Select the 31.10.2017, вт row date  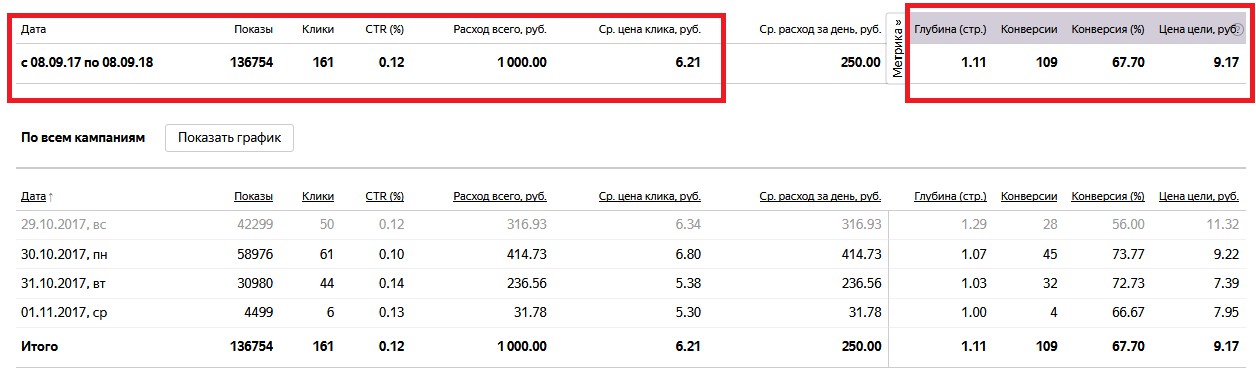(x=62, y=284)
